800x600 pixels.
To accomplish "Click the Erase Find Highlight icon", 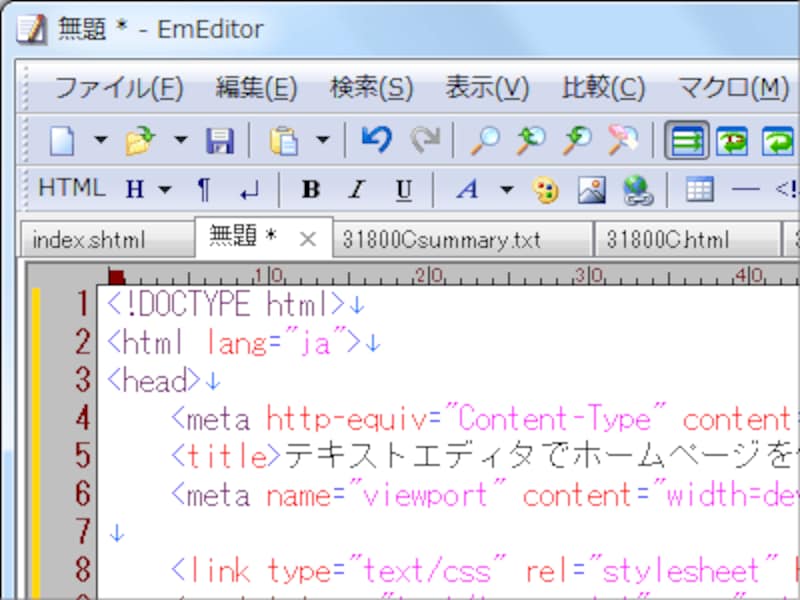I will pyautogui.click(x=623, y=140).
